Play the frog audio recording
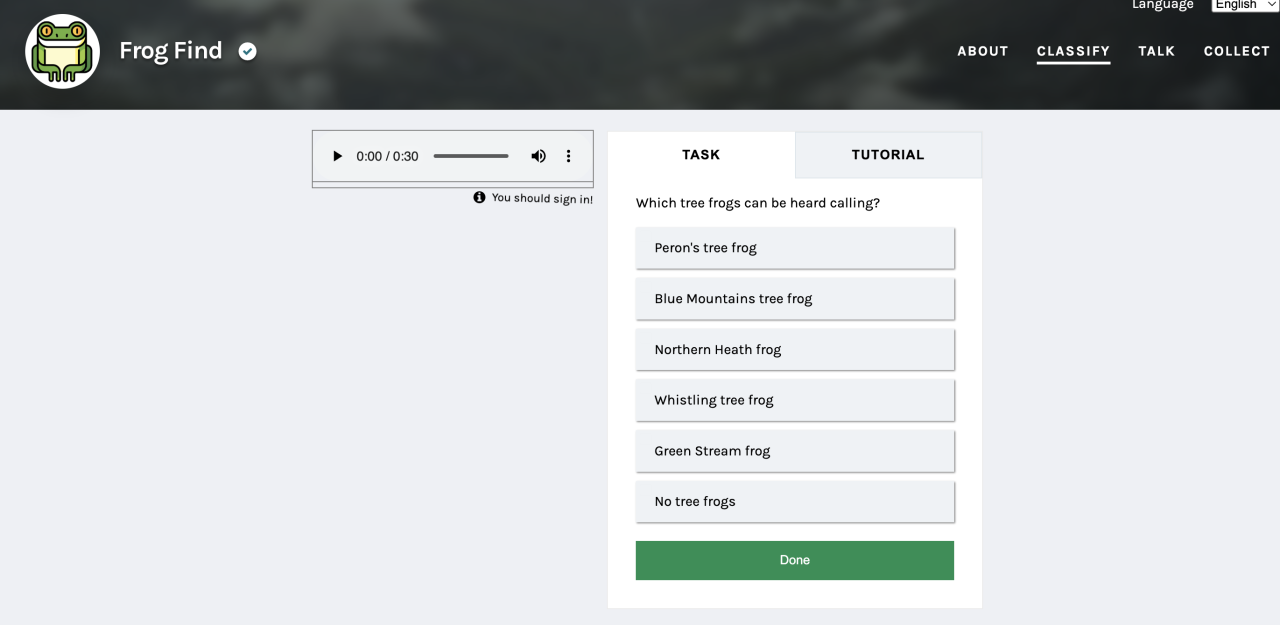Screen dimensions: 1280x625 click(337, 156)
